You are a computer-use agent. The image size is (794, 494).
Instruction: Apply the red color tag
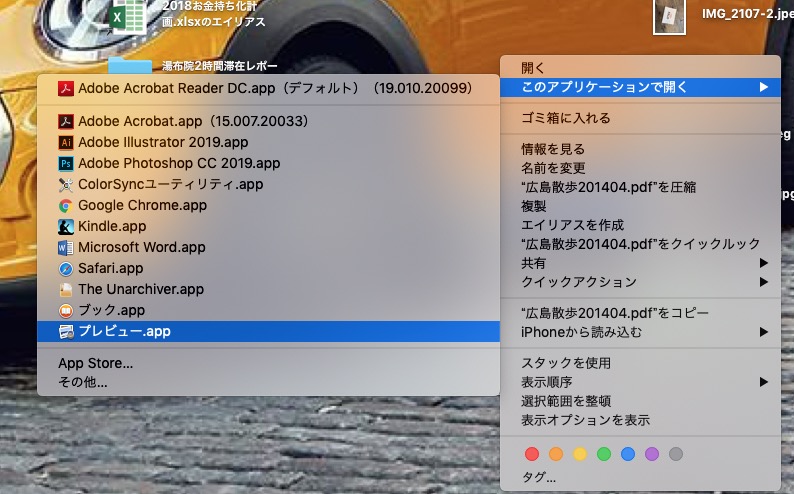[532, 454]
